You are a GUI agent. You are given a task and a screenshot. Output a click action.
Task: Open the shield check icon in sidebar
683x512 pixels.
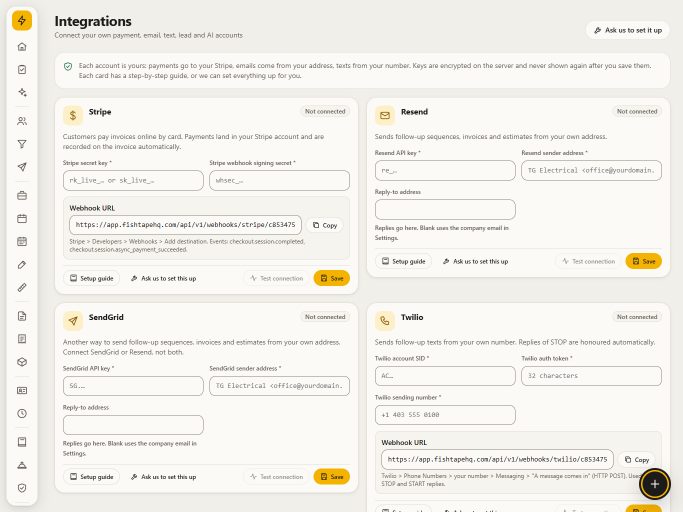click(x=22, y=488)
